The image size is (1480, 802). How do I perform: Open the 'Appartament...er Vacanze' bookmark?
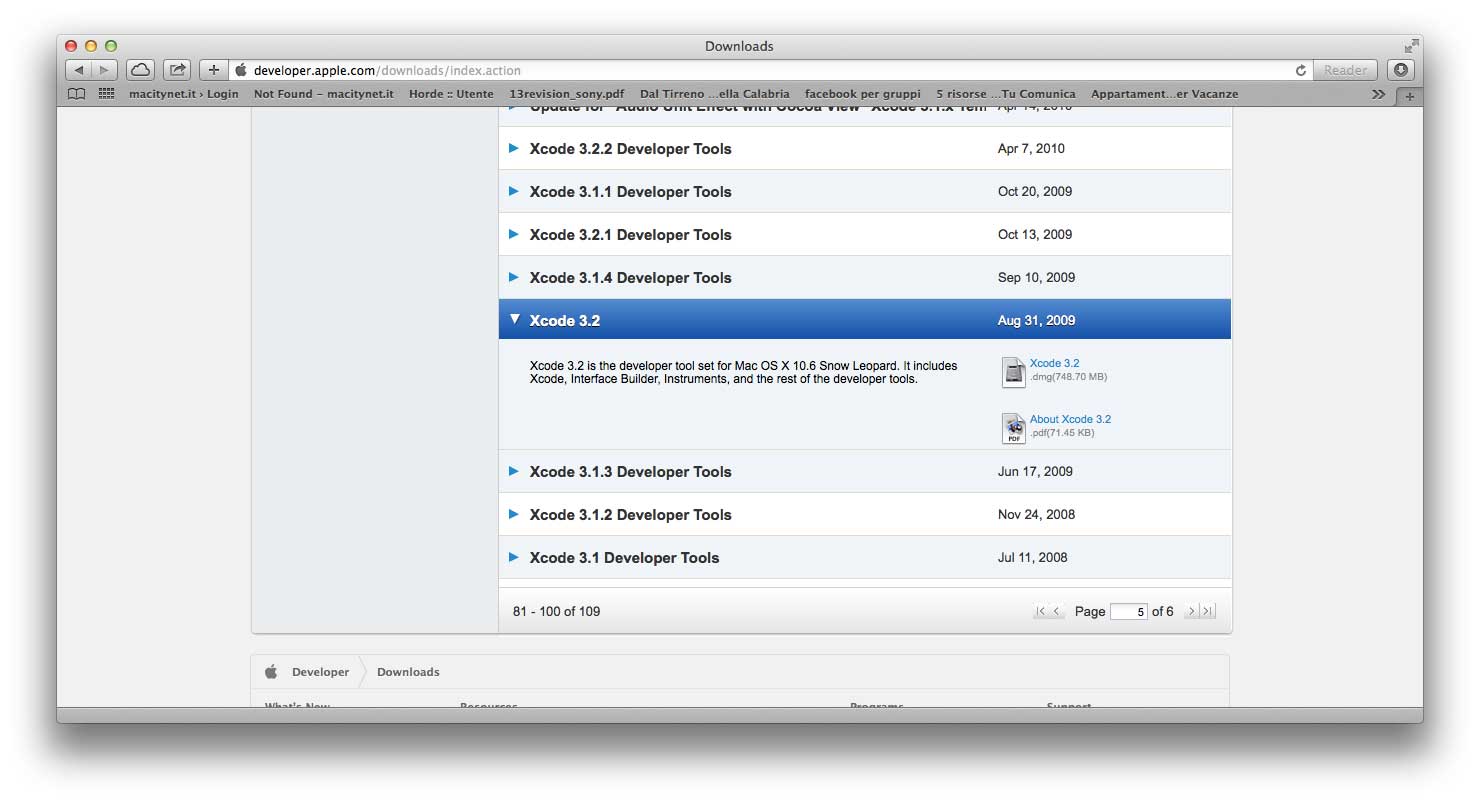1165,94
